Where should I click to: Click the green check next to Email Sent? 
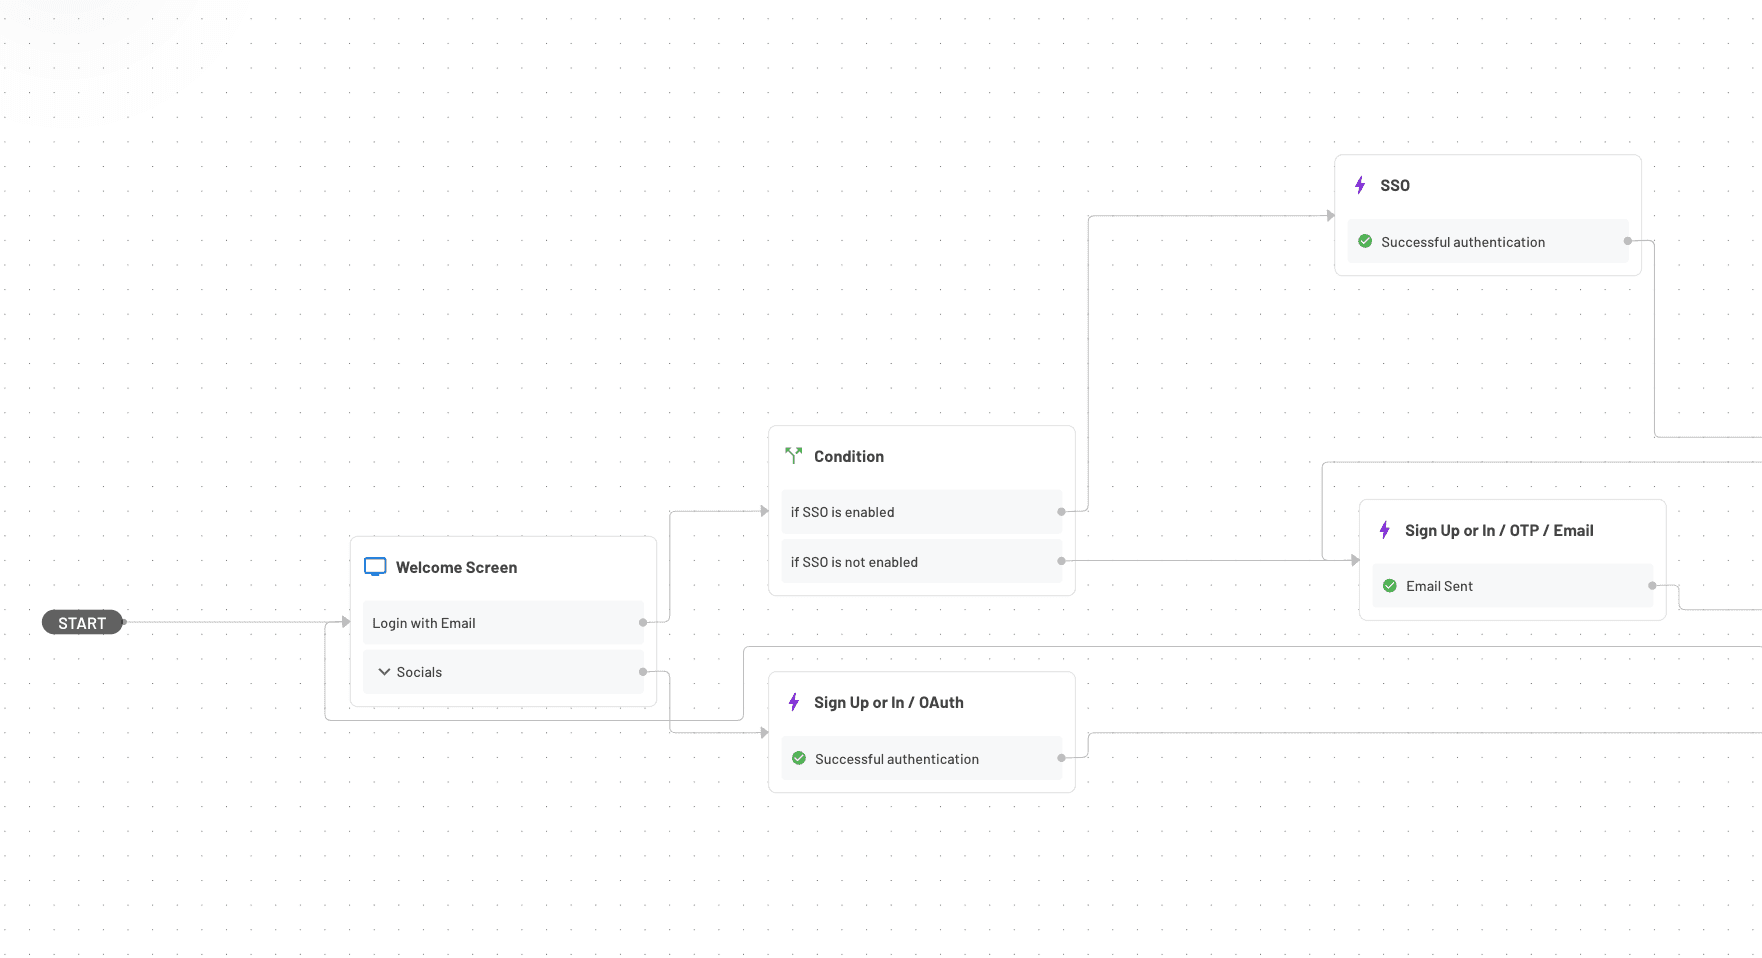point(1390,585)
